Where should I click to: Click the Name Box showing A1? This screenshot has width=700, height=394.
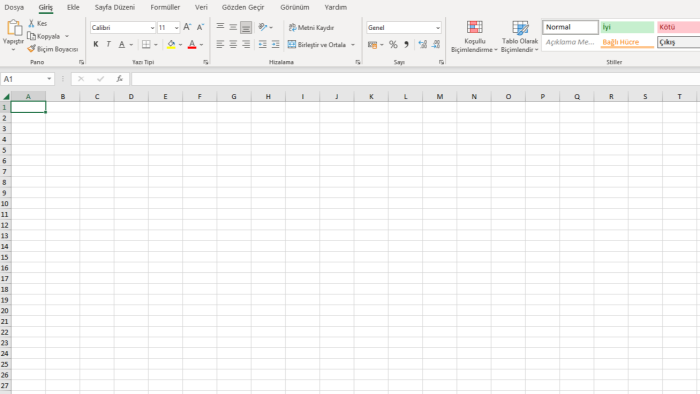(27, 79)
